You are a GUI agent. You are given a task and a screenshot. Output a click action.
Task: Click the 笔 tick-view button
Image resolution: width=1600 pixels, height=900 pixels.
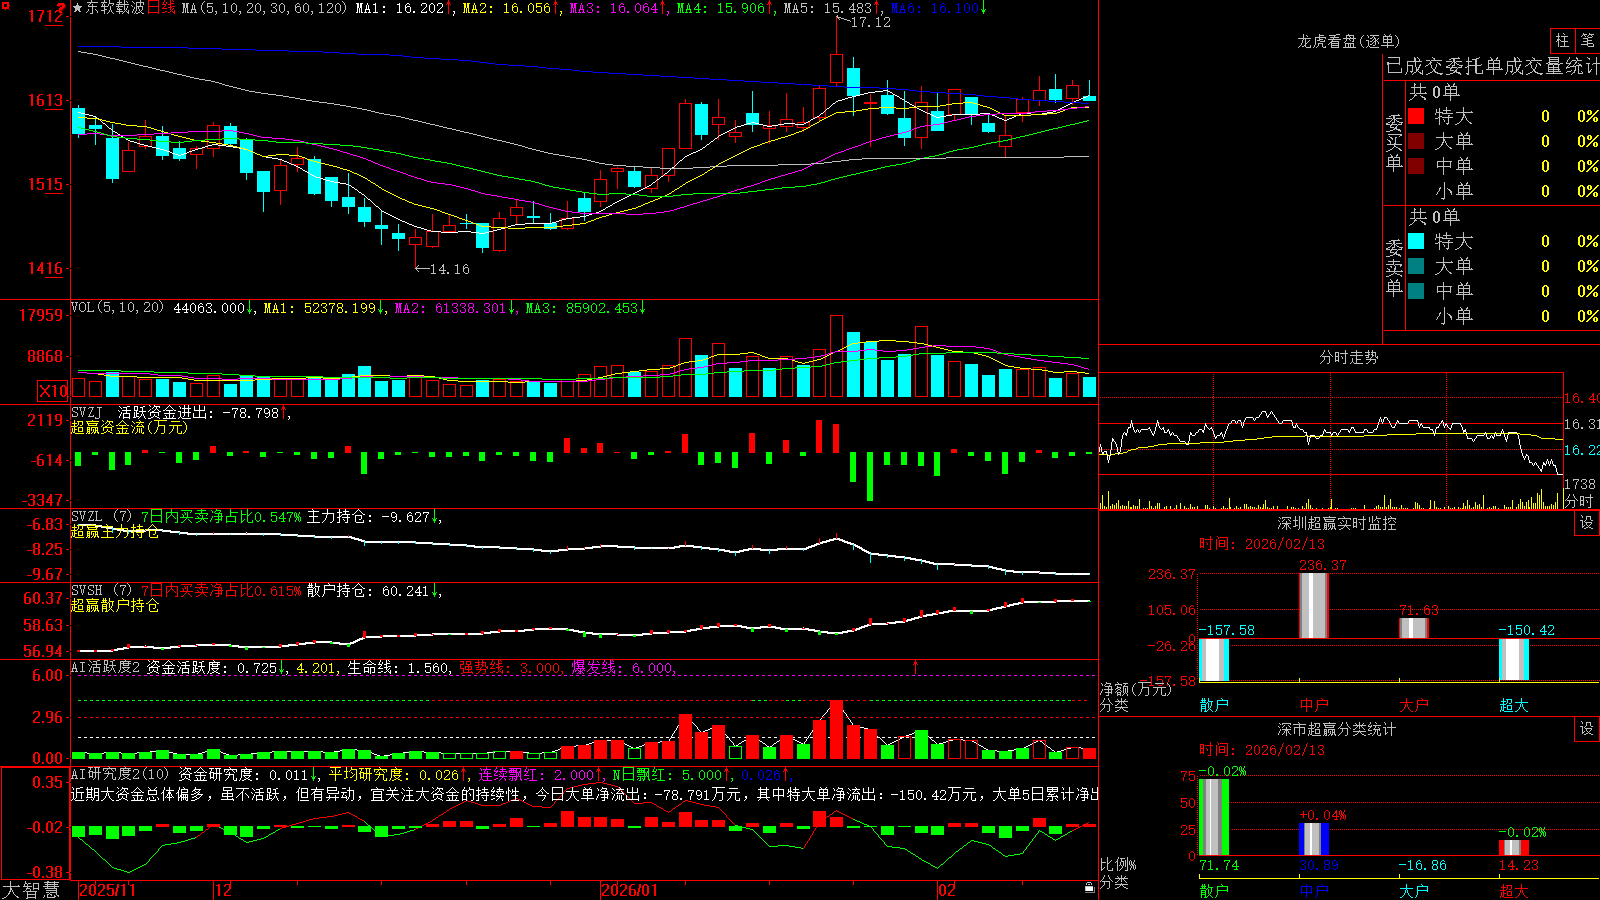[1587, 41]
